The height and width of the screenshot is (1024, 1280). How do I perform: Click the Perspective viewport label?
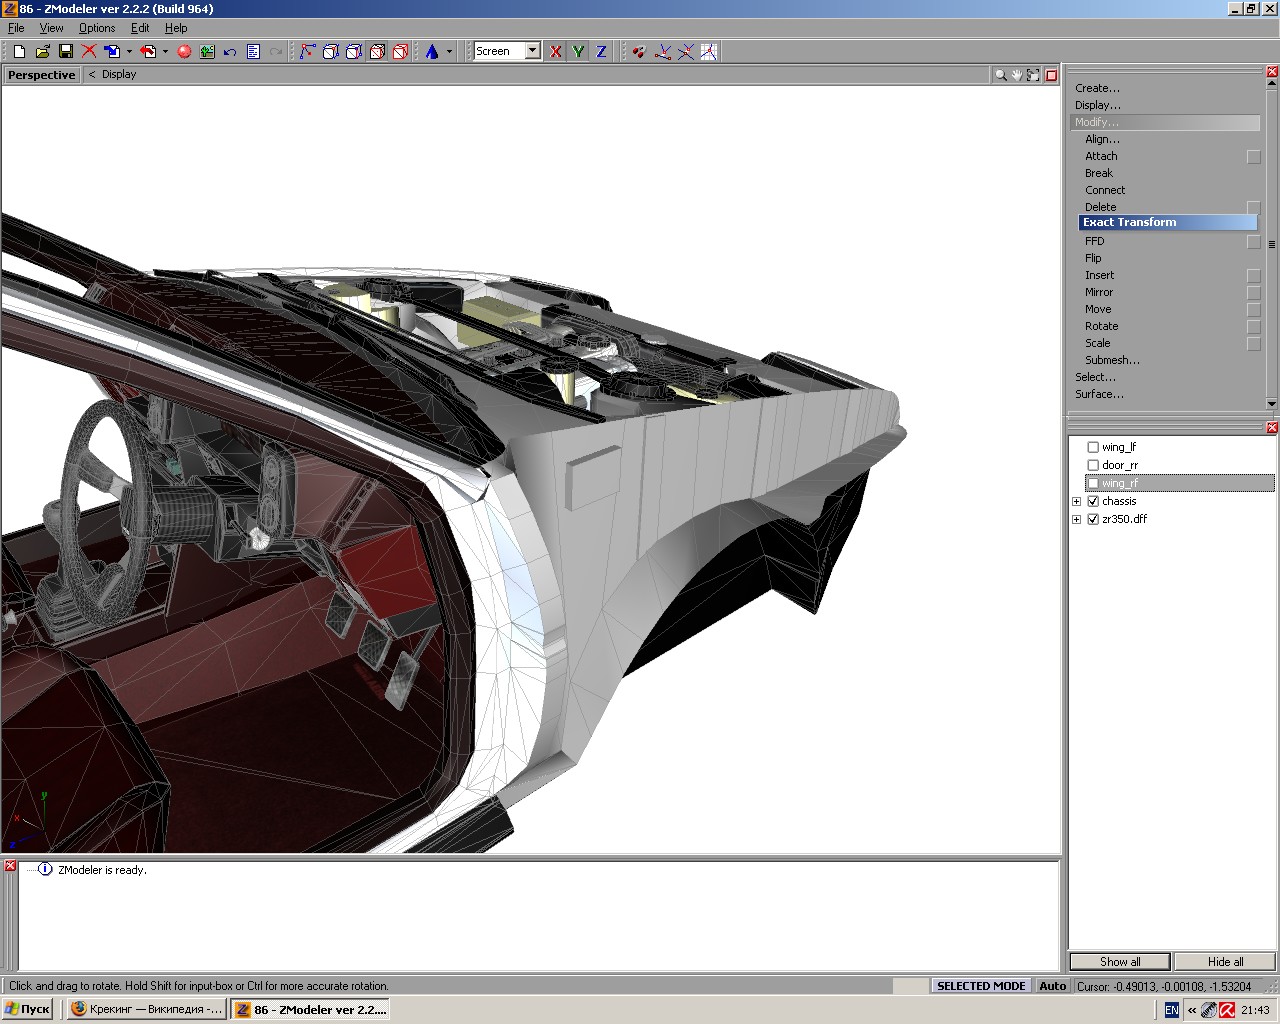click(41, 75)
